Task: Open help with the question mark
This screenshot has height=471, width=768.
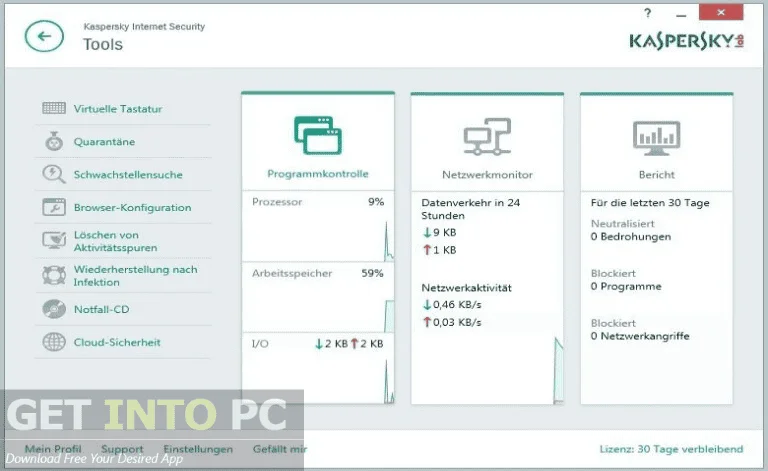Action: point(648,13)
